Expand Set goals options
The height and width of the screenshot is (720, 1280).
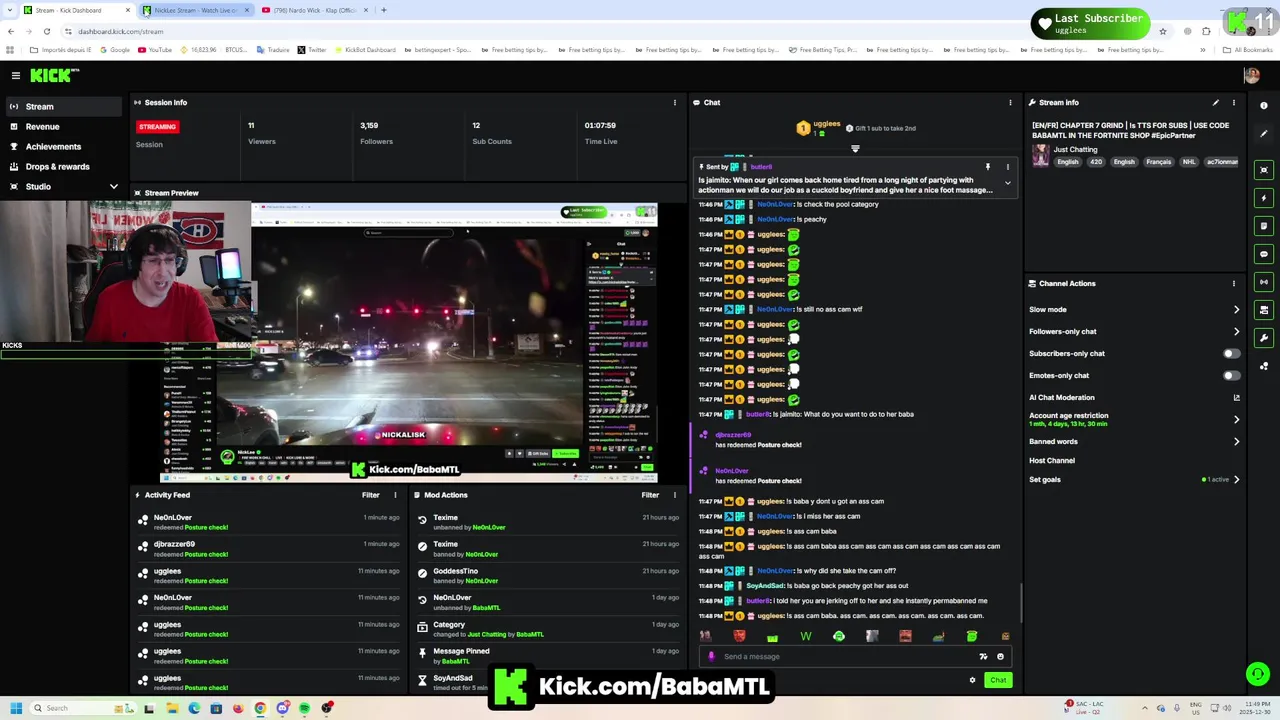pyautogui.click(x=1236, y=480)
